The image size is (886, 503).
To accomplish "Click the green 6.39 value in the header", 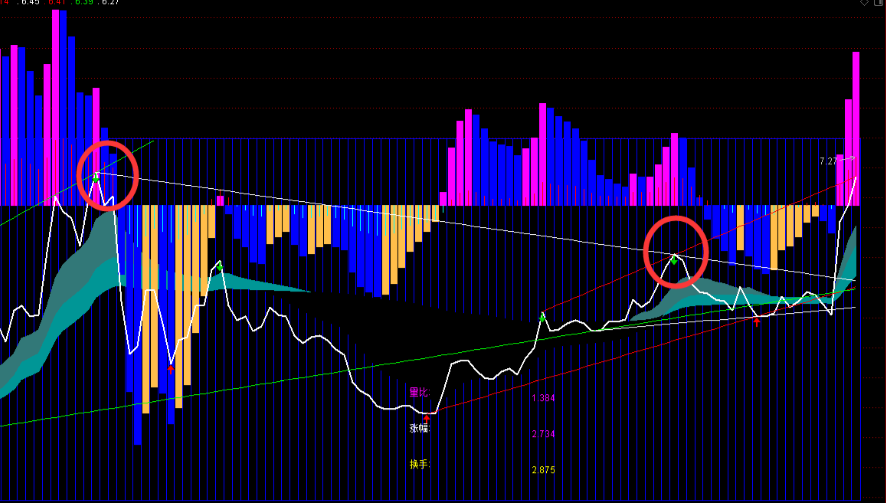I will pos(84,2).
